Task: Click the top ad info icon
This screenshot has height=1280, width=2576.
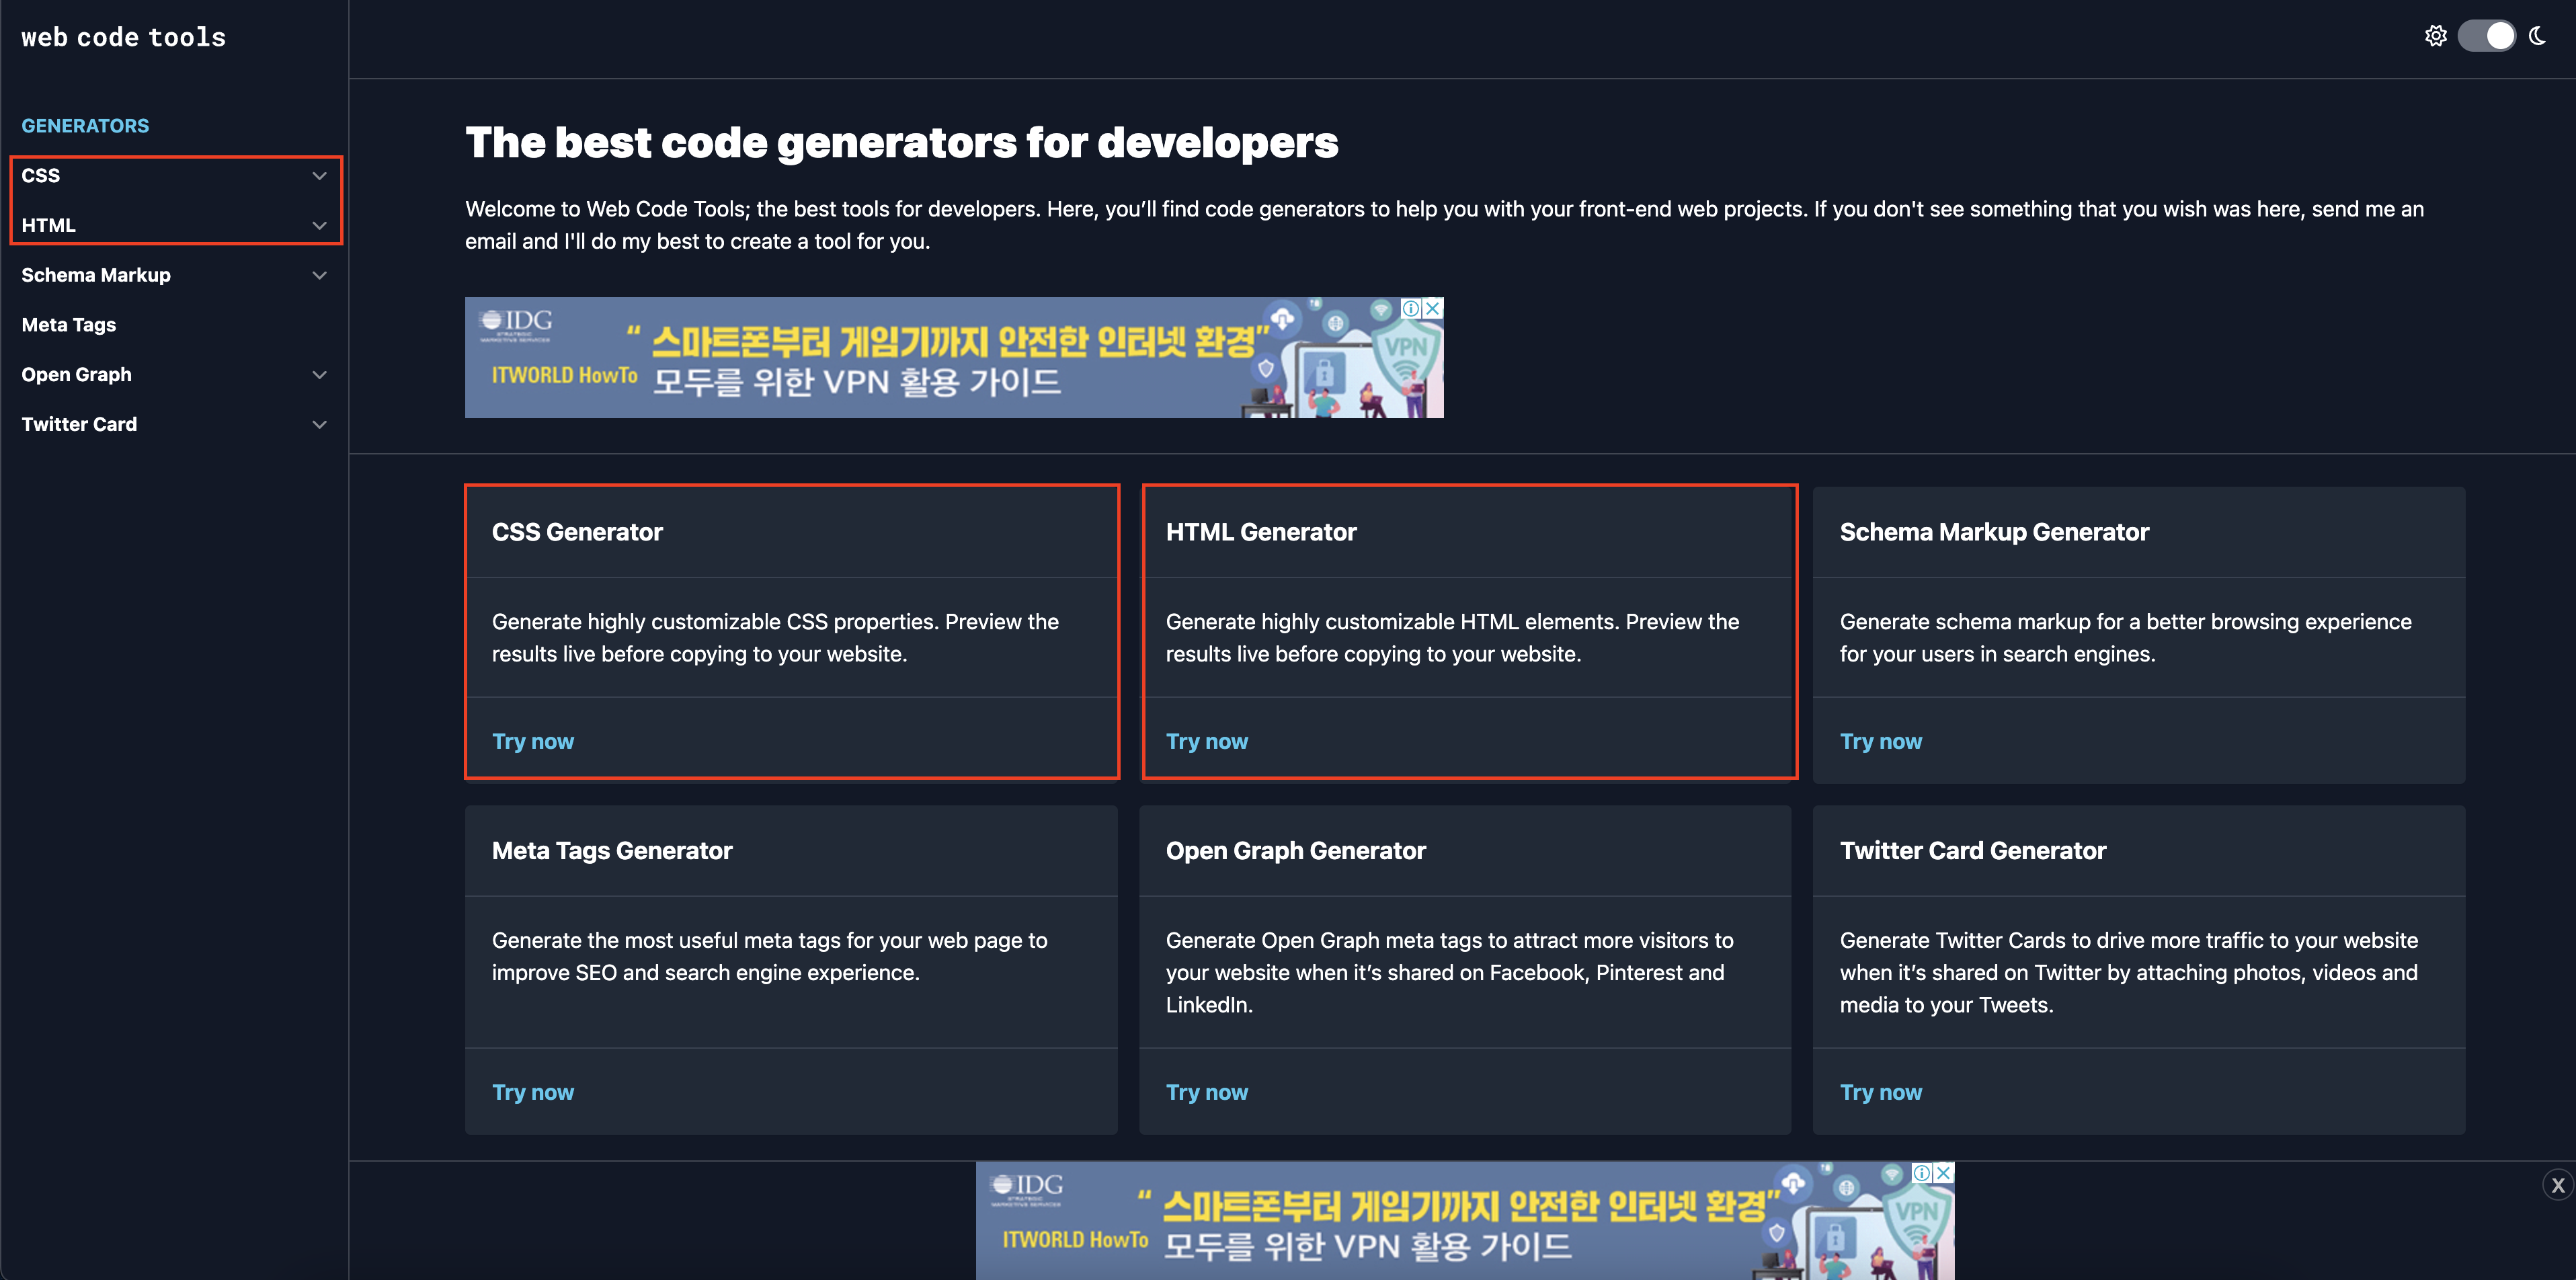Action: [1410, 308]
